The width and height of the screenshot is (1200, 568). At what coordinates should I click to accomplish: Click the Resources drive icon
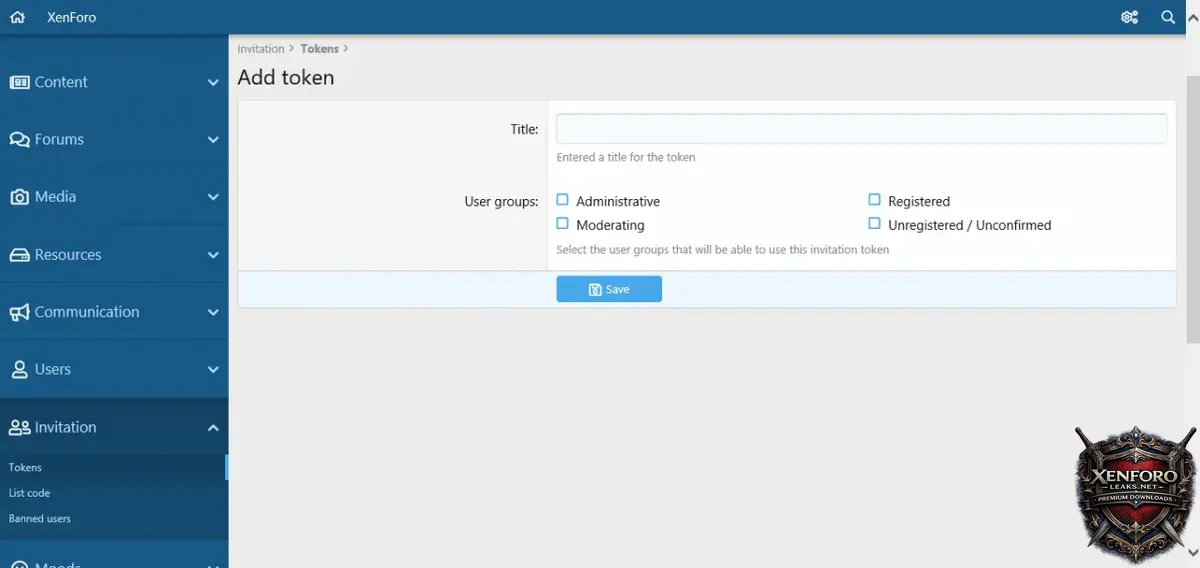[x=19, y=255]
